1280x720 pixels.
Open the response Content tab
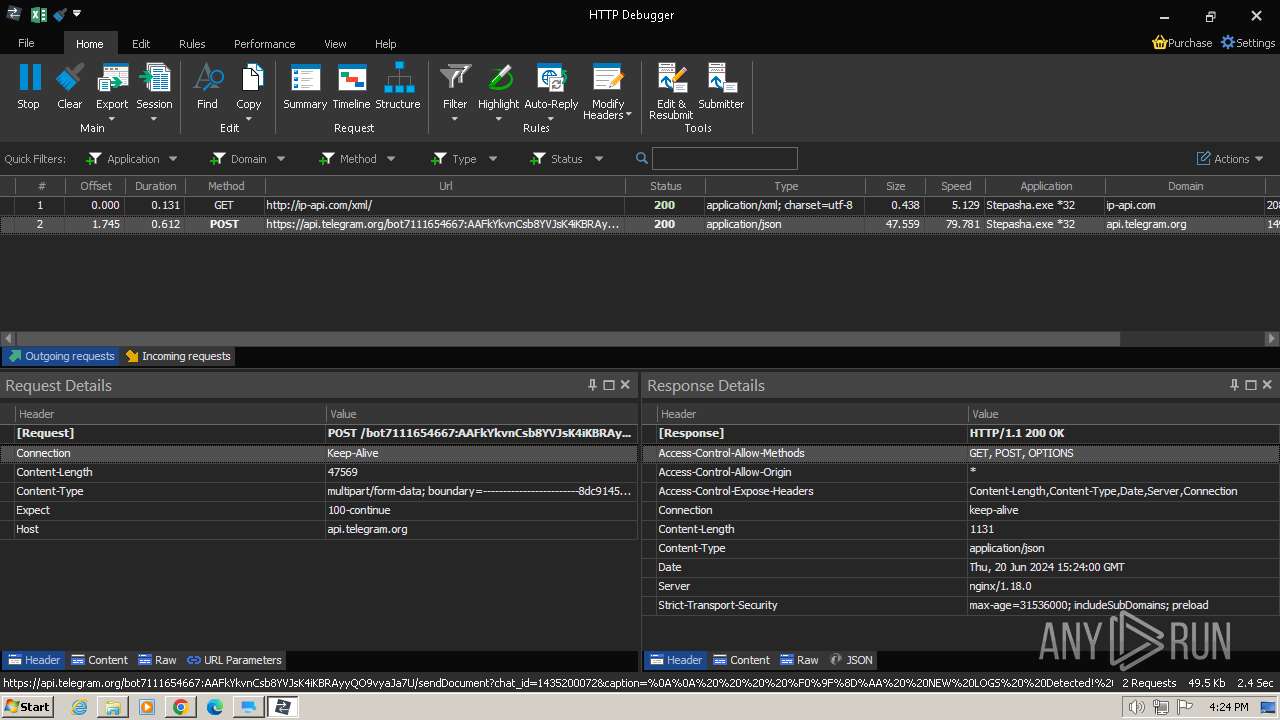742,660
